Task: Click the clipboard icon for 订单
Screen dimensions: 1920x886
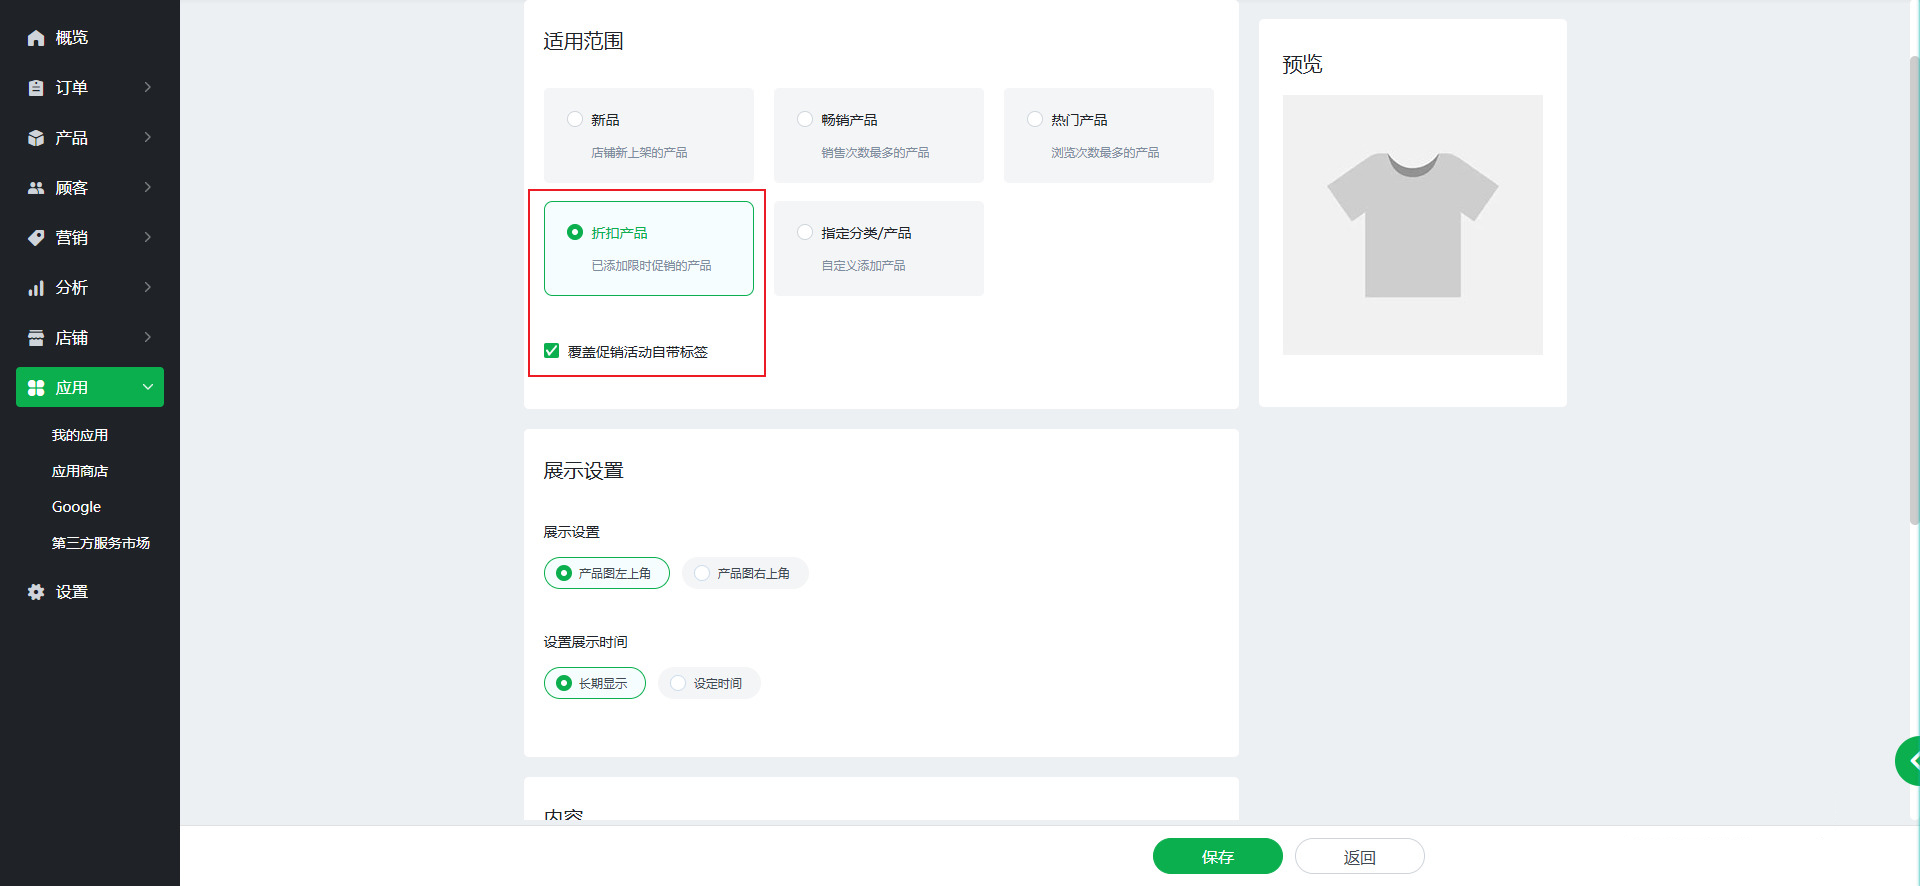Action: click(x=36, y=88)
